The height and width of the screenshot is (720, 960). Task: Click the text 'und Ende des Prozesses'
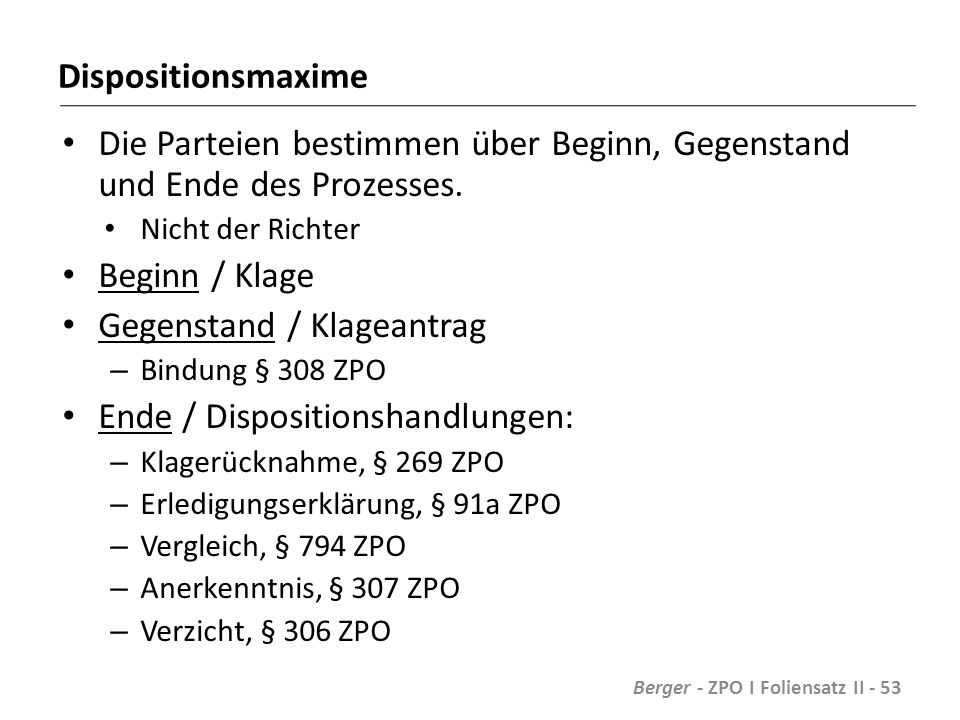click(280, 185)
